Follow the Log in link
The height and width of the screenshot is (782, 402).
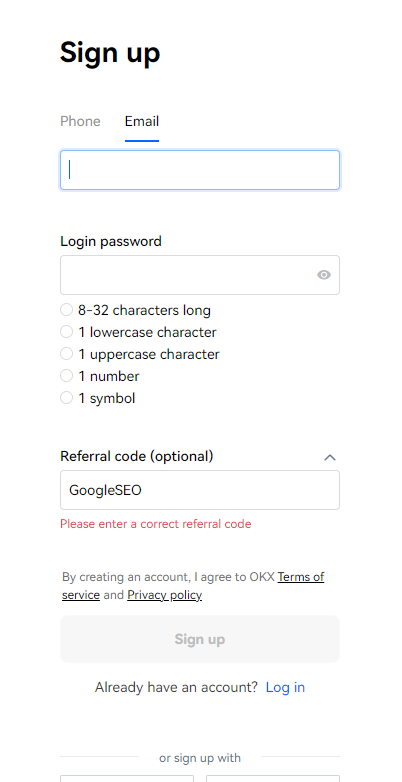pyautogui.click(x=285, y=687)
